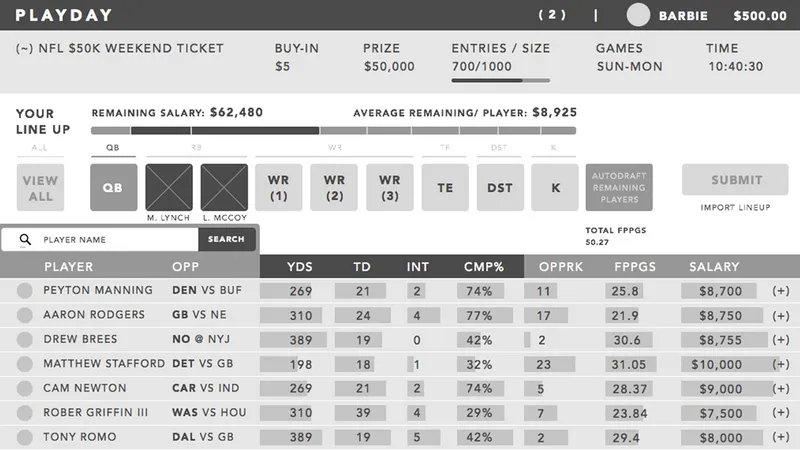Screen dimensions: 800x450
Task: Select Tony Romo row circle
Action: [25, 438]
